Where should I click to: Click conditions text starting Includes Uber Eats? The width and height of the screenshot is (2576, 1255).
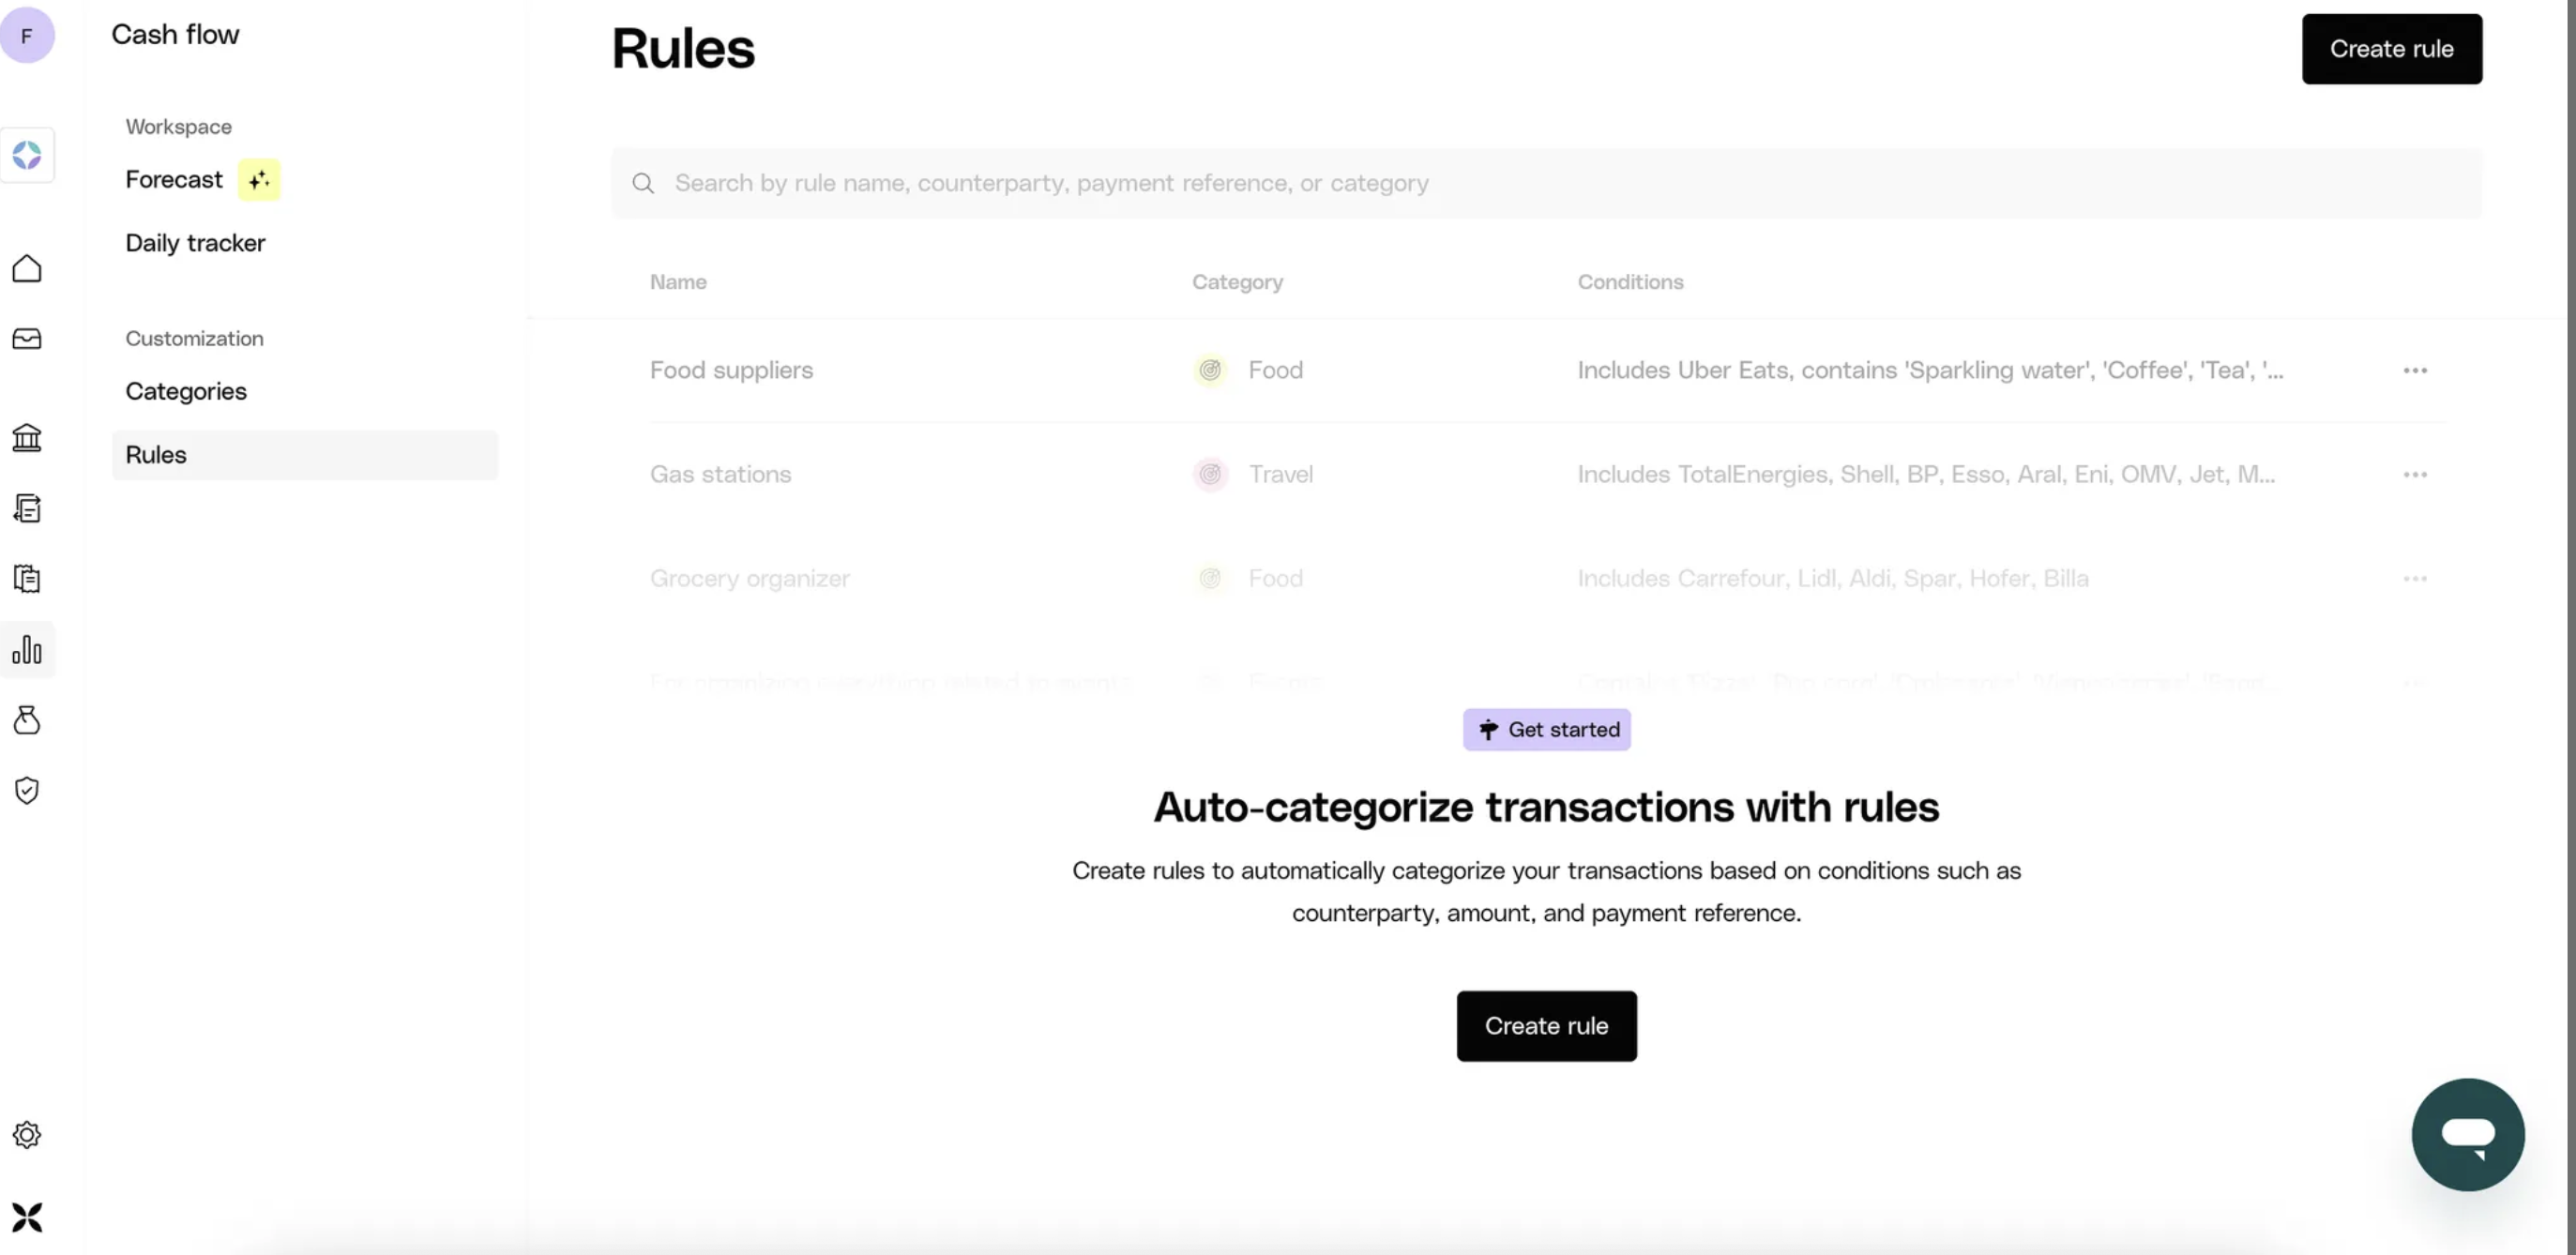1930,370
